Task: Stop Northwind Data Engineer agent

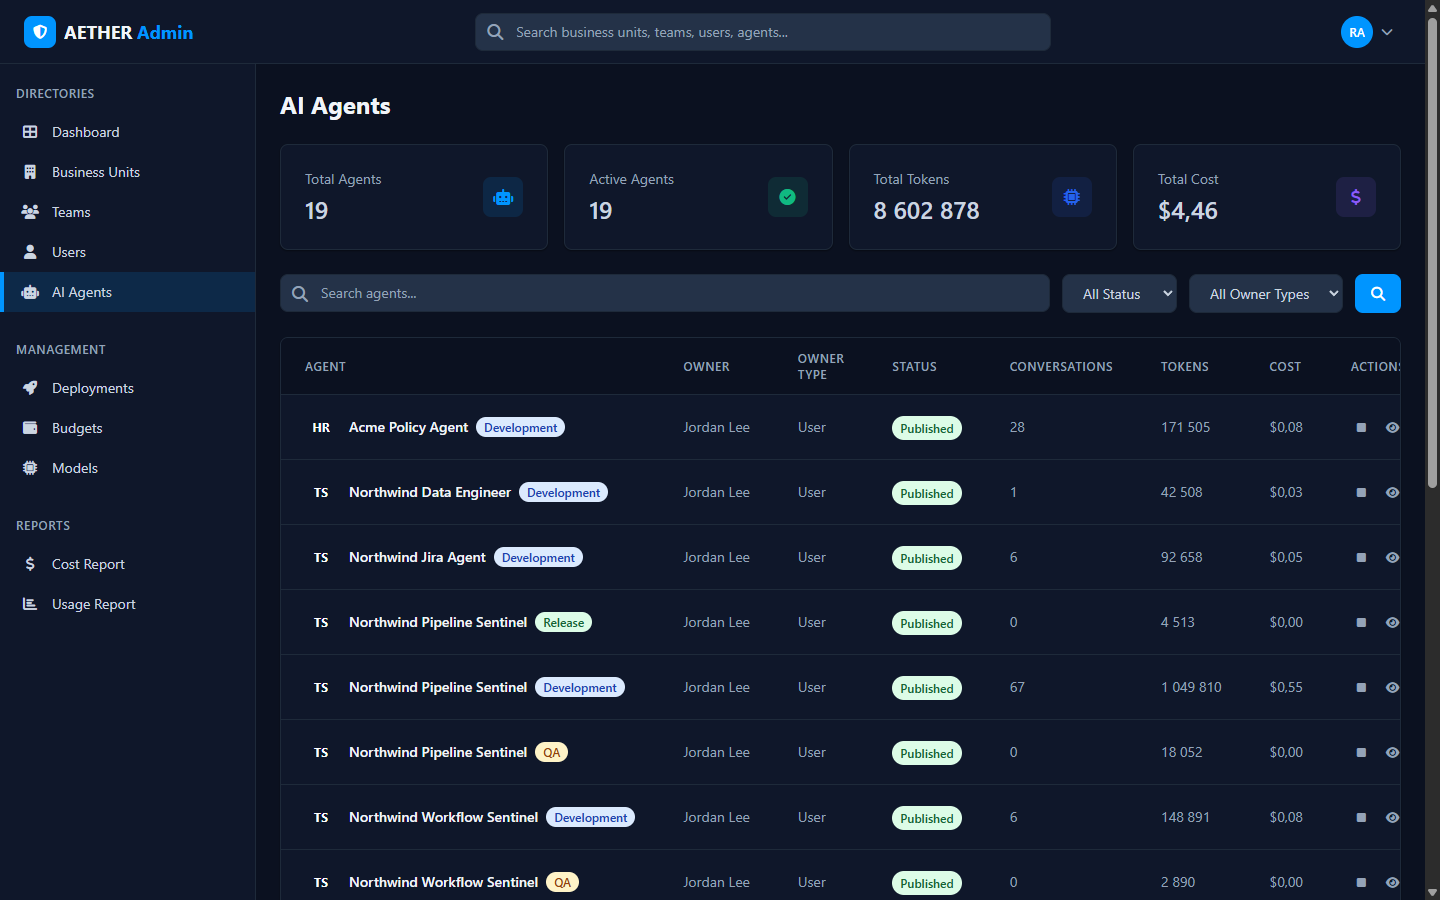Action: tap(1361, 492)
